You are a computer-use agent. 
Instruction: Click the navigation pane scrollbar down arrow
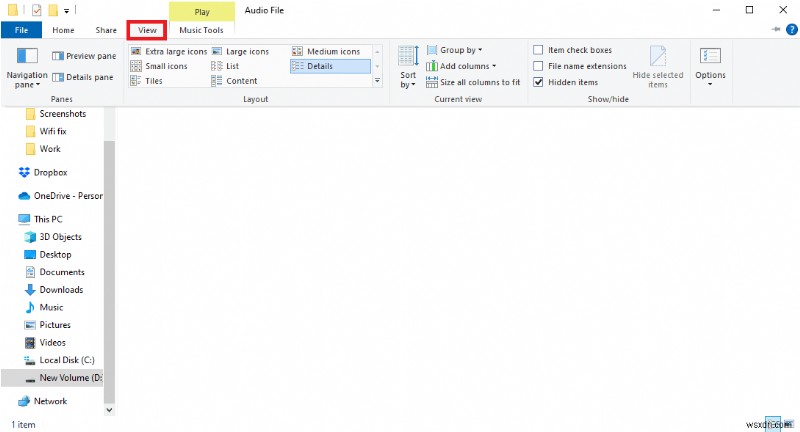click(109, 410)
